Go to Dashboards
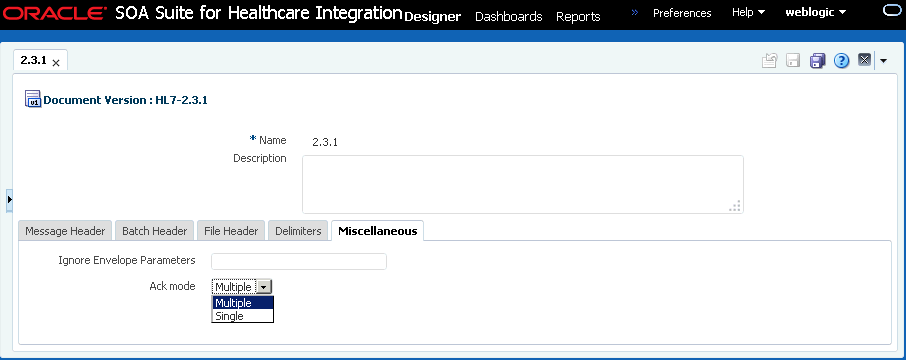Image resolution: width=906 pixels, height=360 pixels. pos(508,17)
